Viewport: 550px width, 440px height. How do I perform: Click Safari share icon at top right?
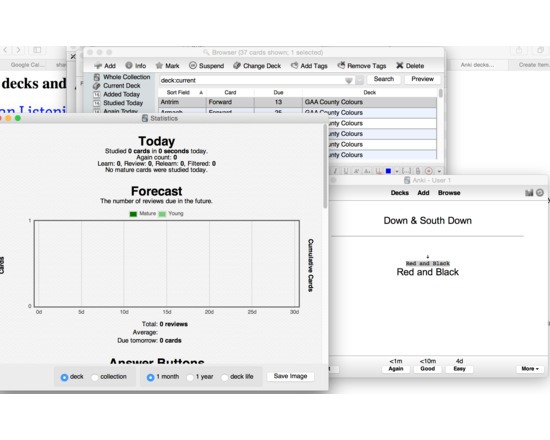tap(519, 50)
